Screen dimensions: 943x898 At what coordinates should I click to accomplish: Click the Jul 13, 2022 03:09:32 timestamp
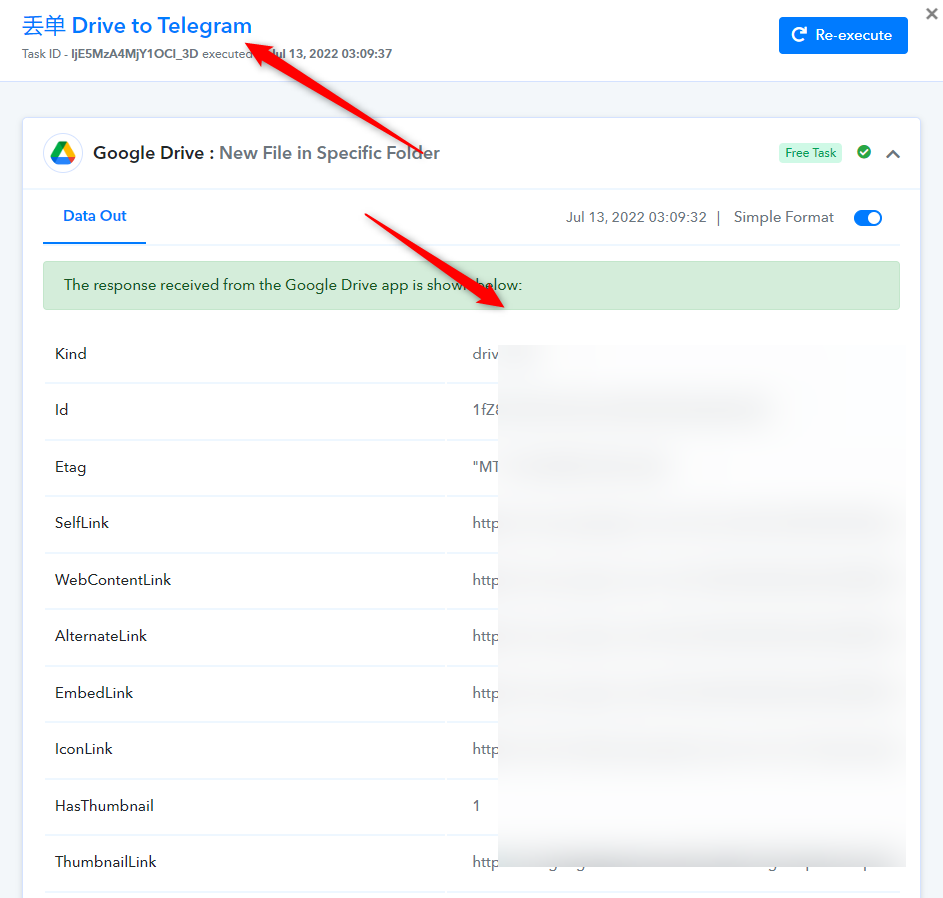[x=636, y=217]
